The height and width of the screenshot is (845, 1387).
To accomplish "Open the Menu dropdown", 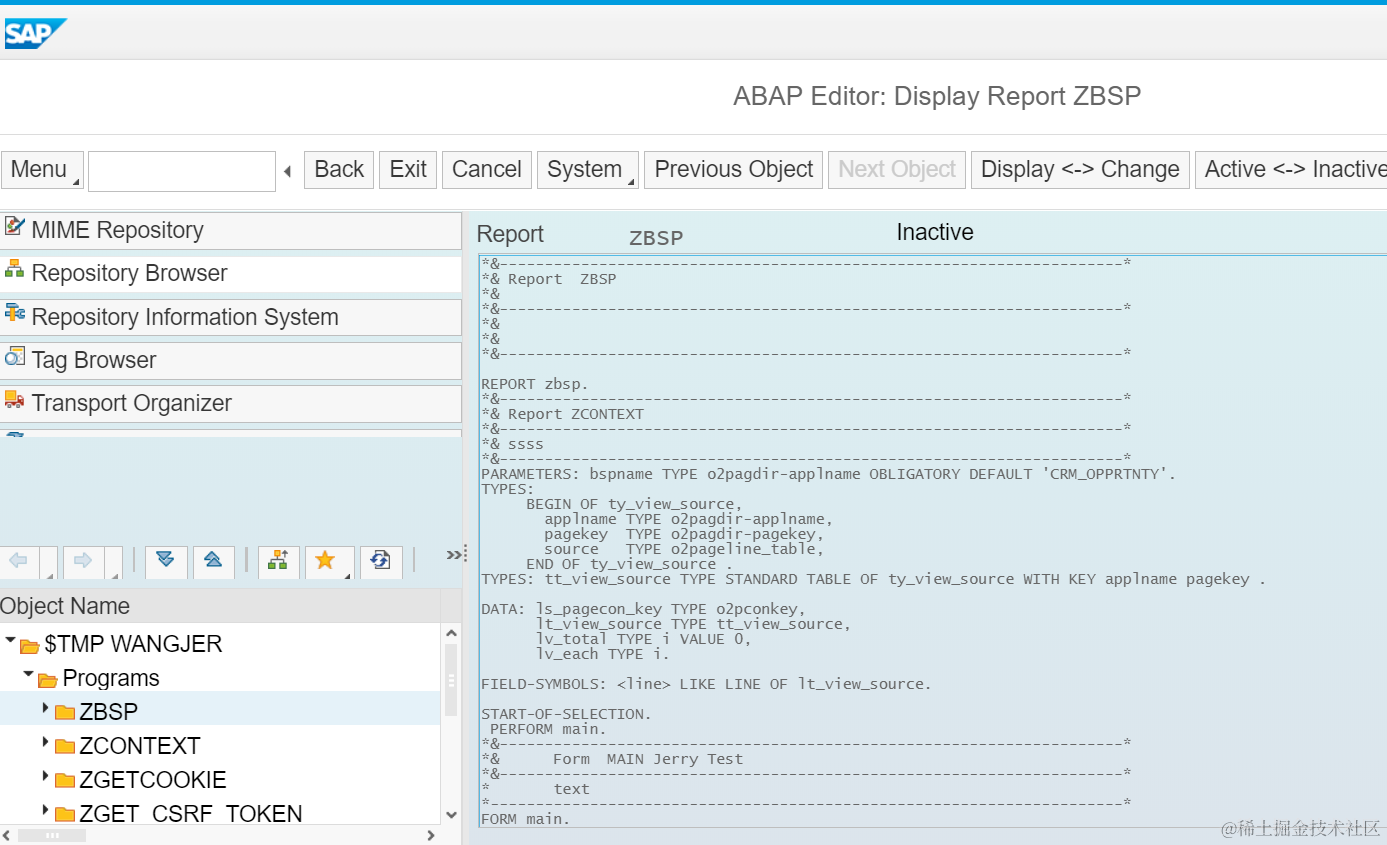I will click(42, 169).
